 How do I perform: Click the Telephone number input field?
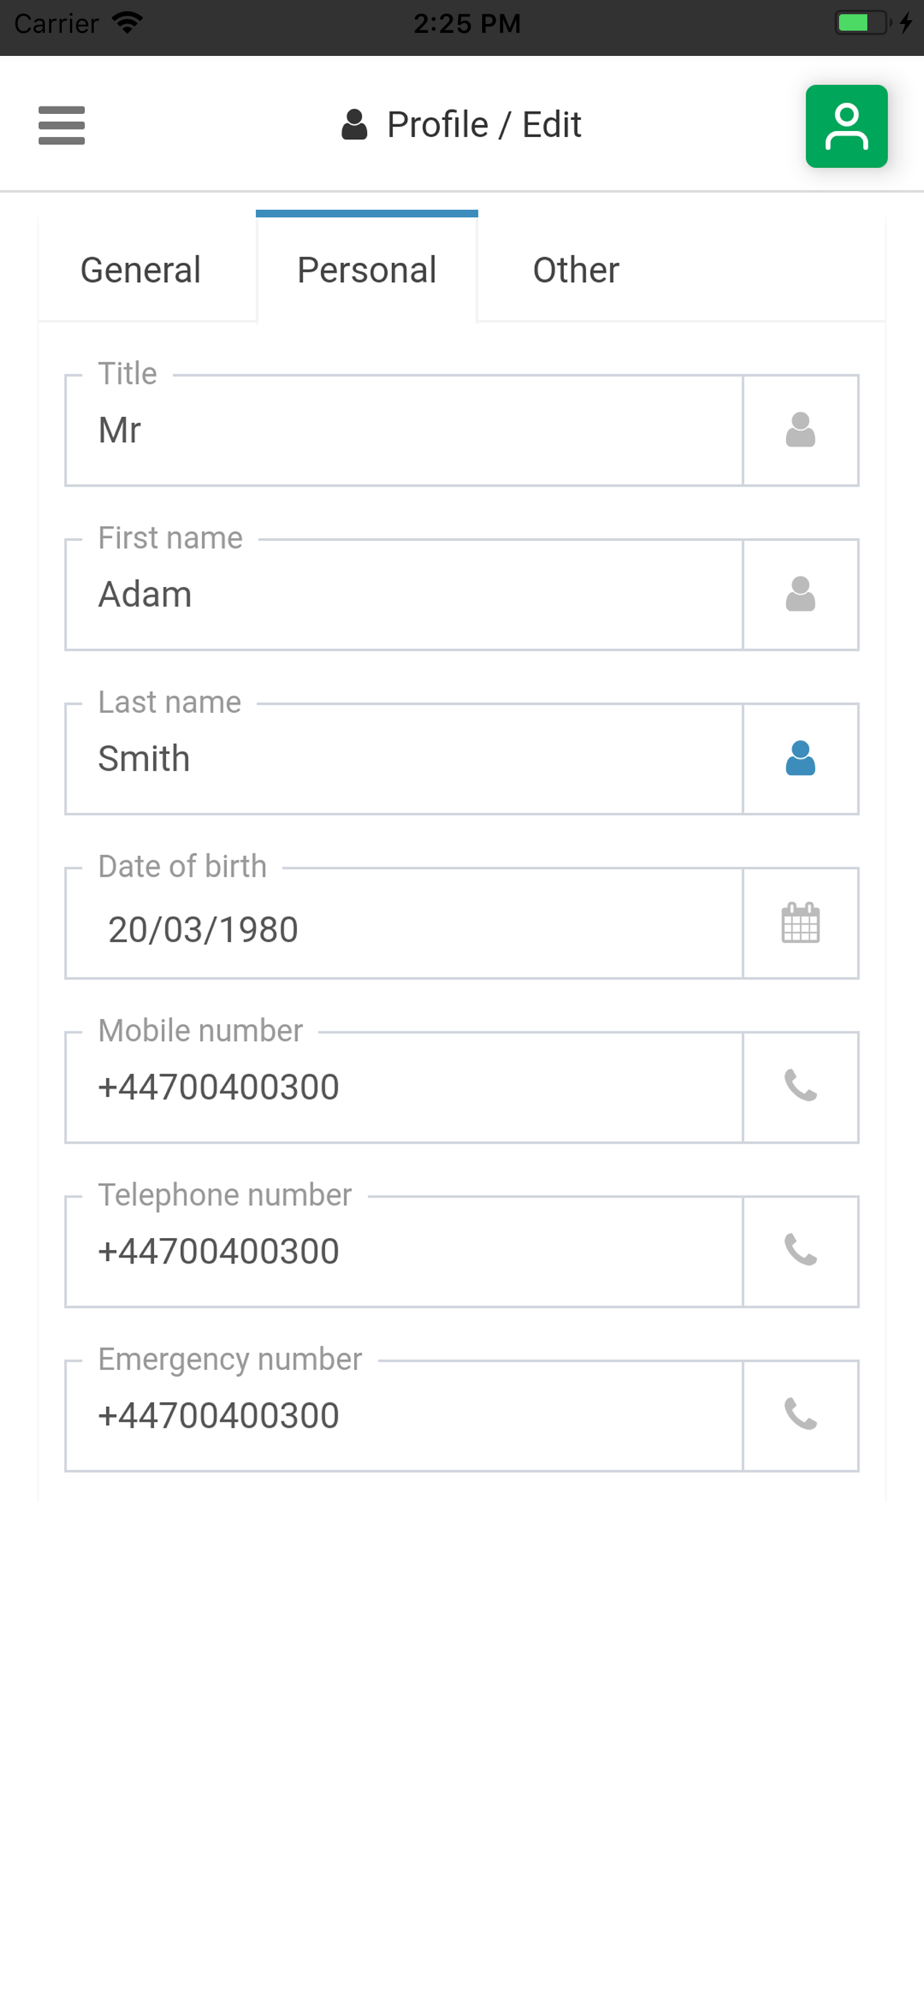[404, 1251]
